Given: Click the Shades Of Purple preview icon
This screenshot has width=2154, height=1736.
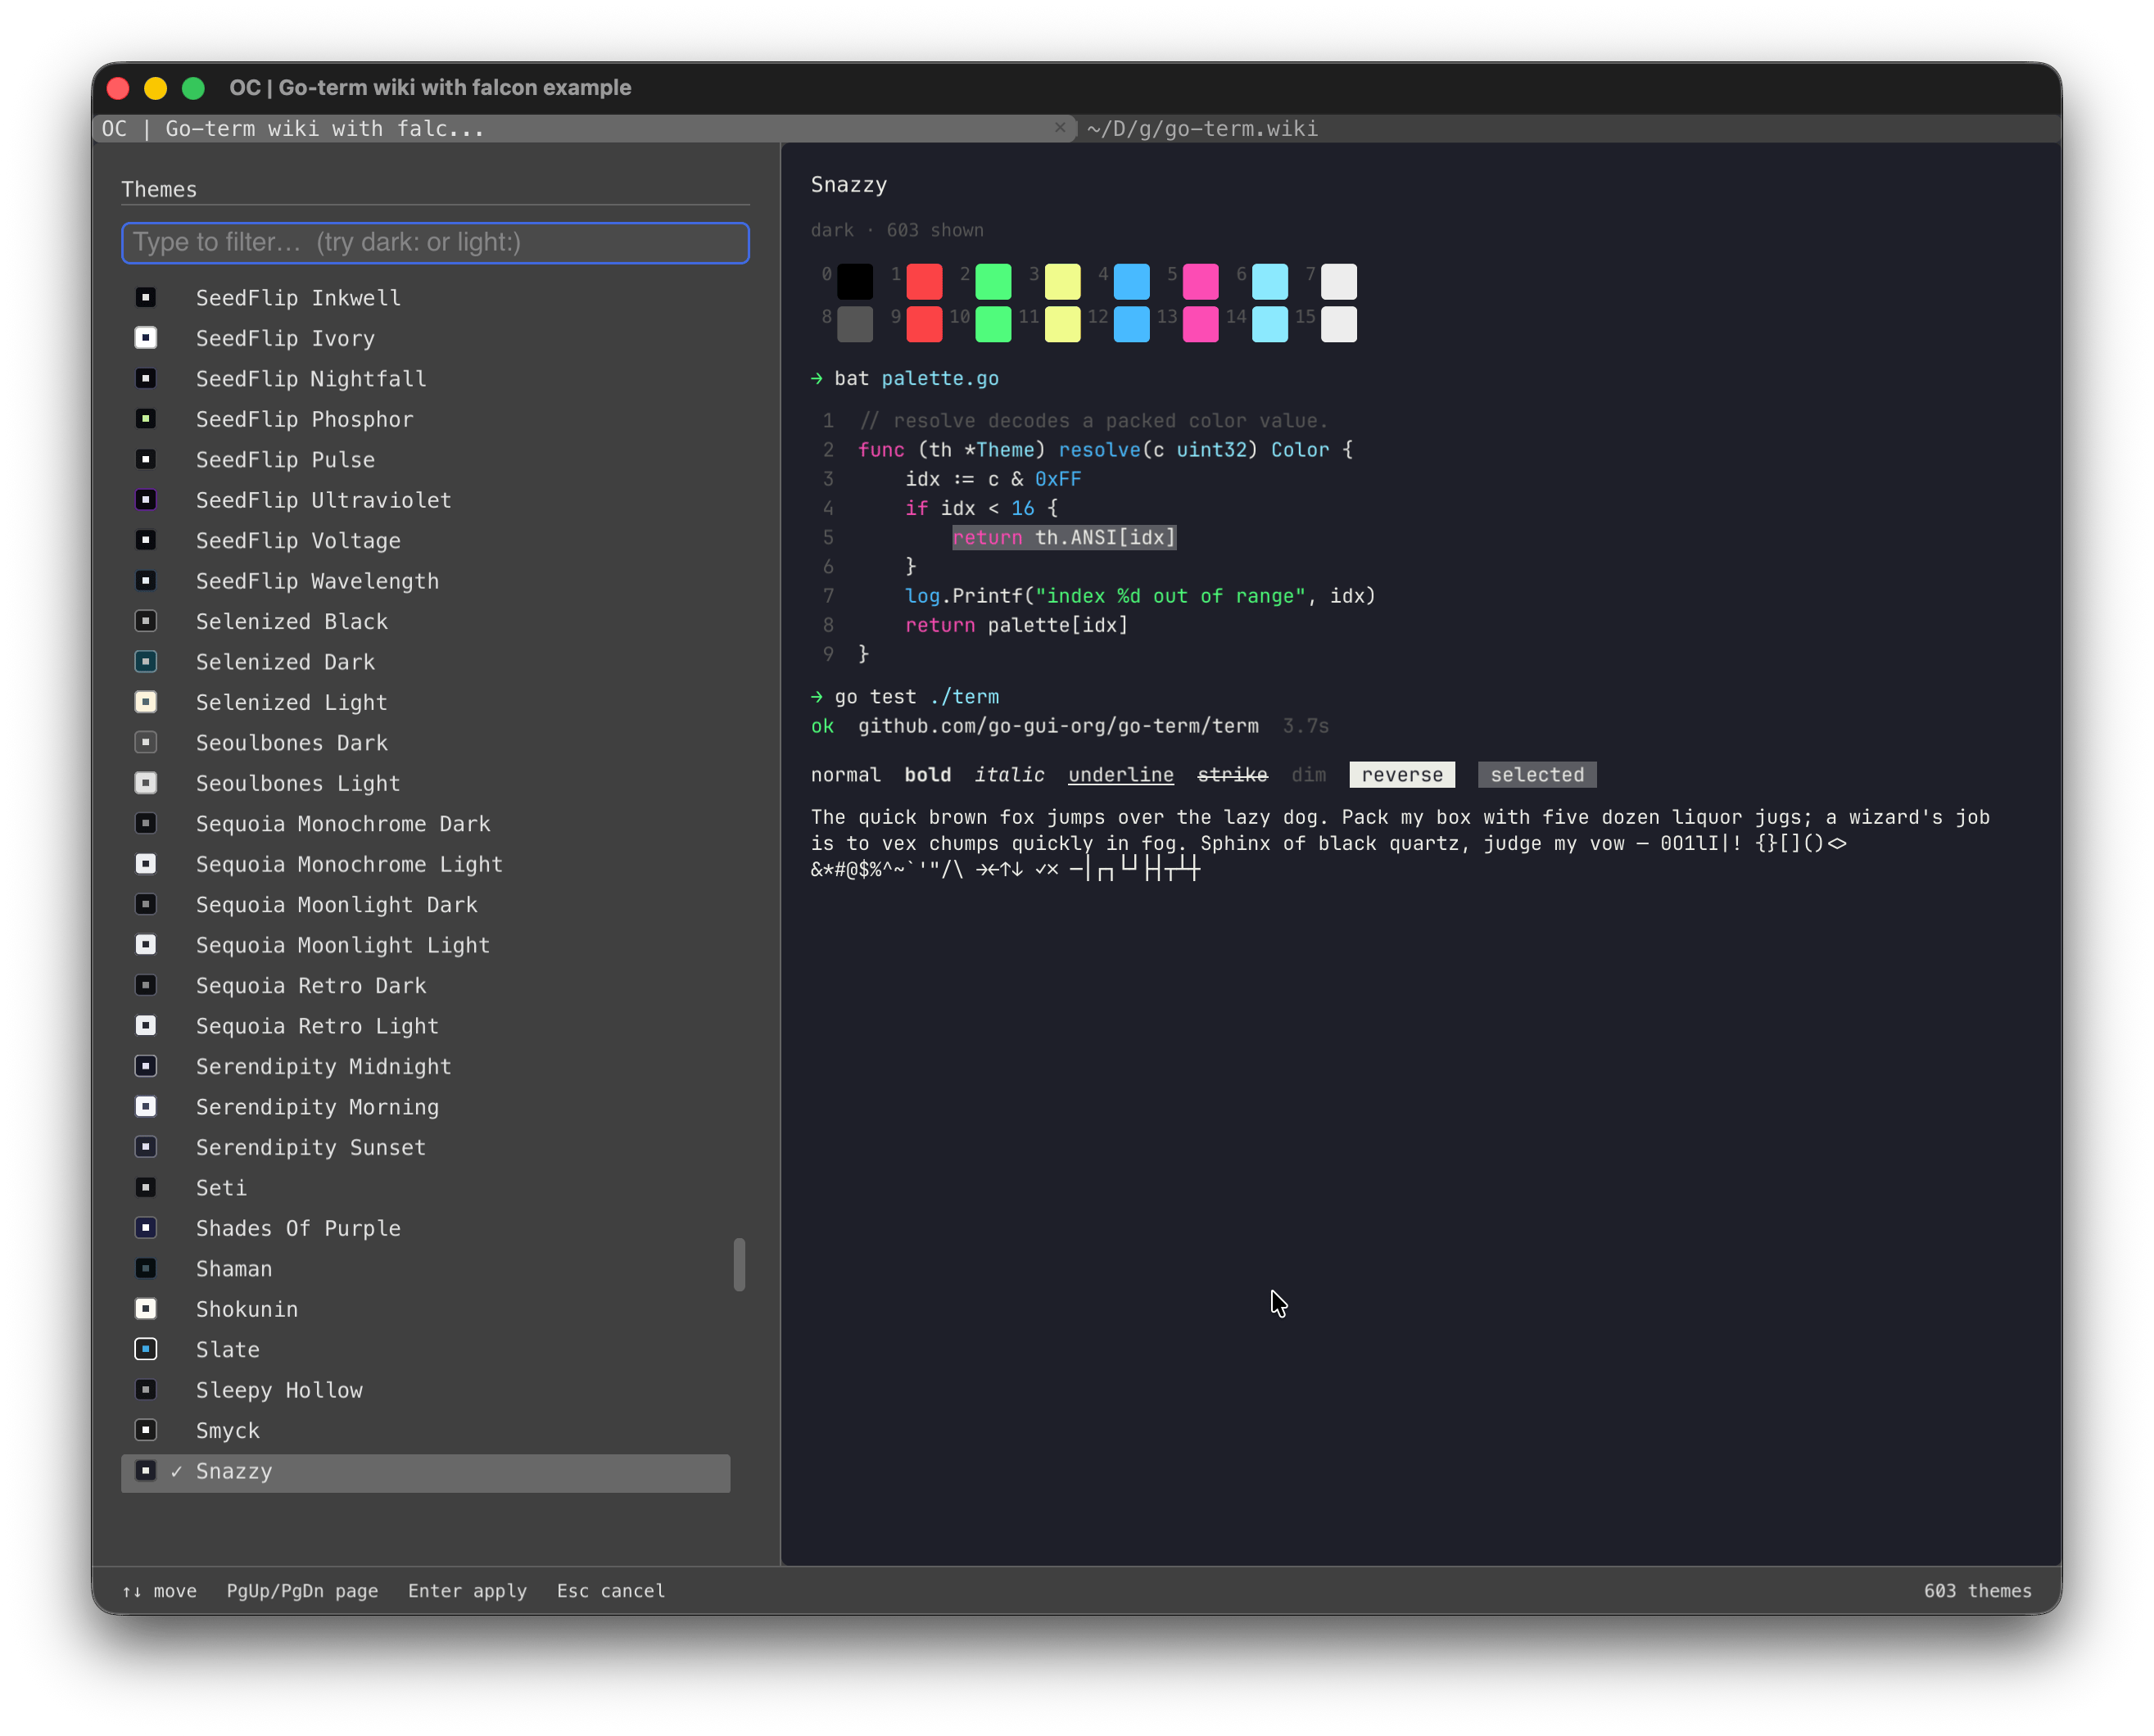Looking at the screenshot, I should pos(146,1228).
